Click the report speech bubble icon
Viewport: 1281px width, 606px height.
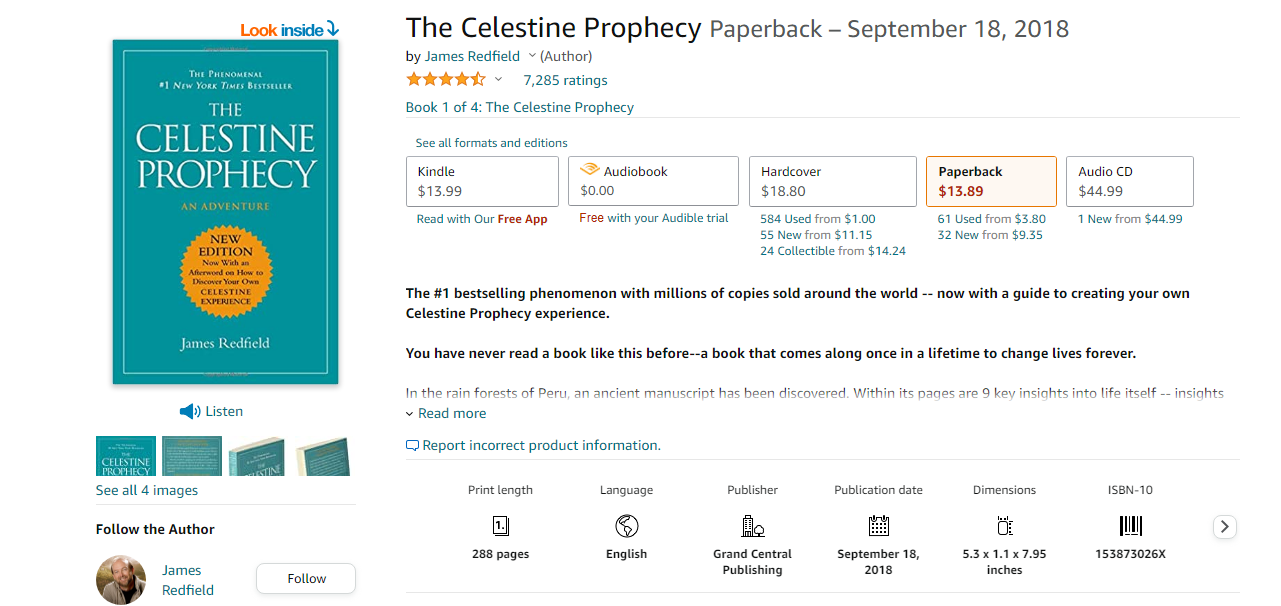click(x=412, y=446)
